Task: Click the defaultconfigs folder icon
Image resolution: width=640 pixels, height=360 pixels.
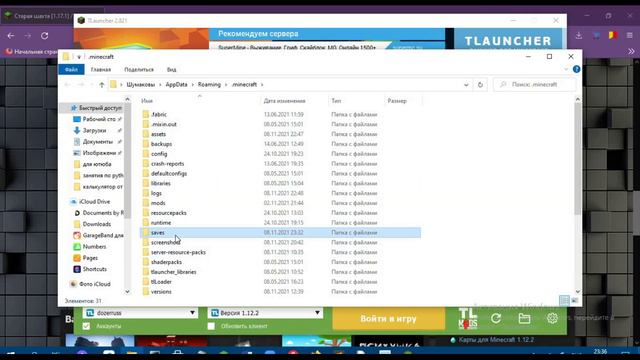Action: point(146,173)
